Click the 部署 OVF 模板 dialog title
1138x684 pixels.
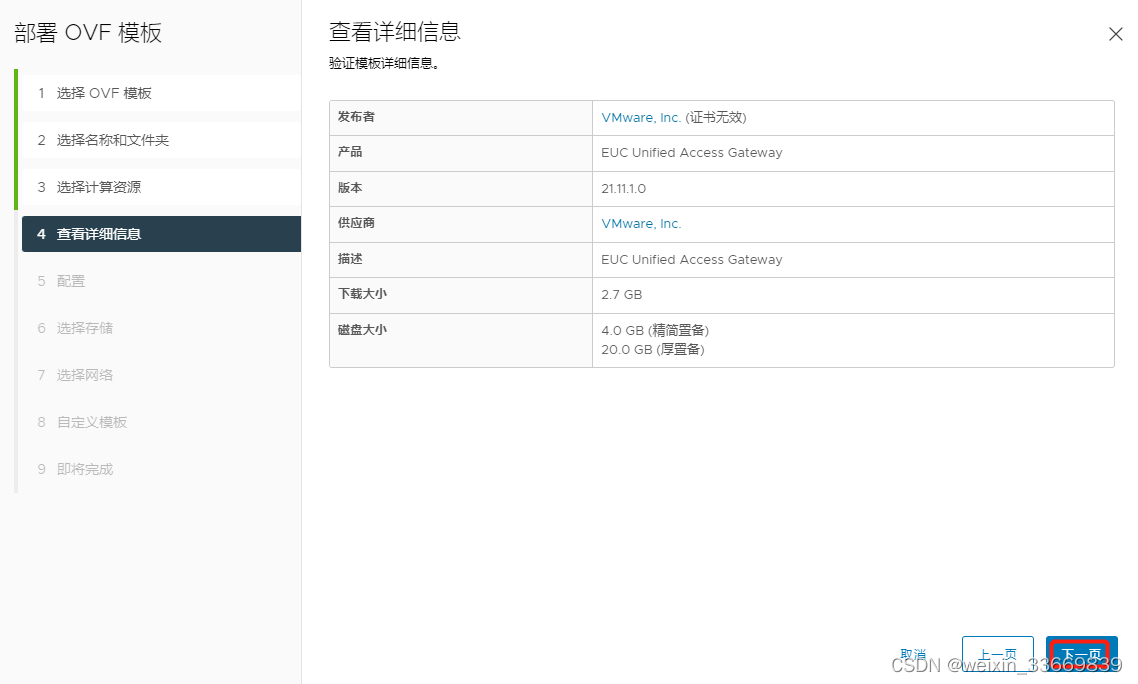pyautogui.click(x=88, y=33)
